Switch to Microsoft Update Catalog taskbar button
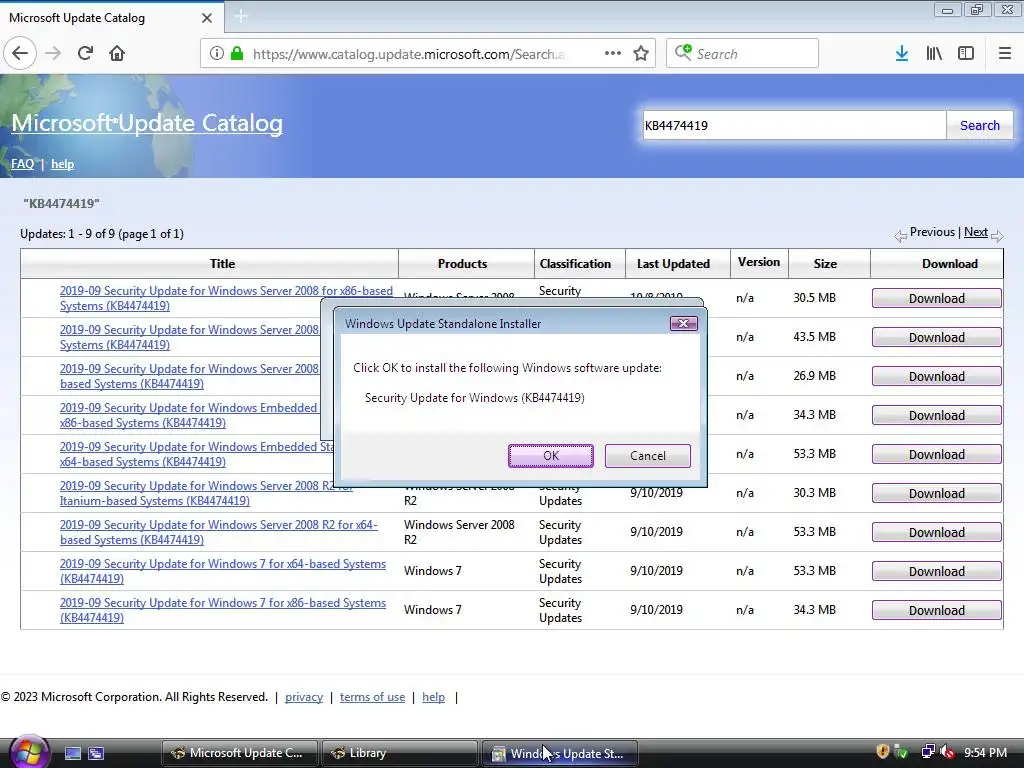 (x=240, y=753)
